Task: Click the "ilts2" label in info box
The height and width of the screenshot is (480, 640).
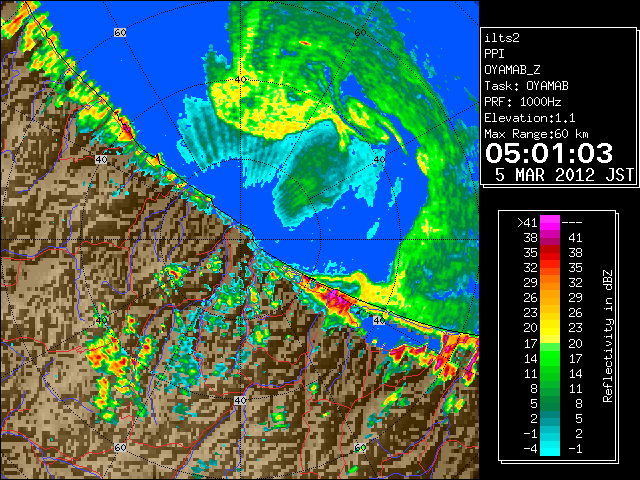Action: click(x=502, y=38)
